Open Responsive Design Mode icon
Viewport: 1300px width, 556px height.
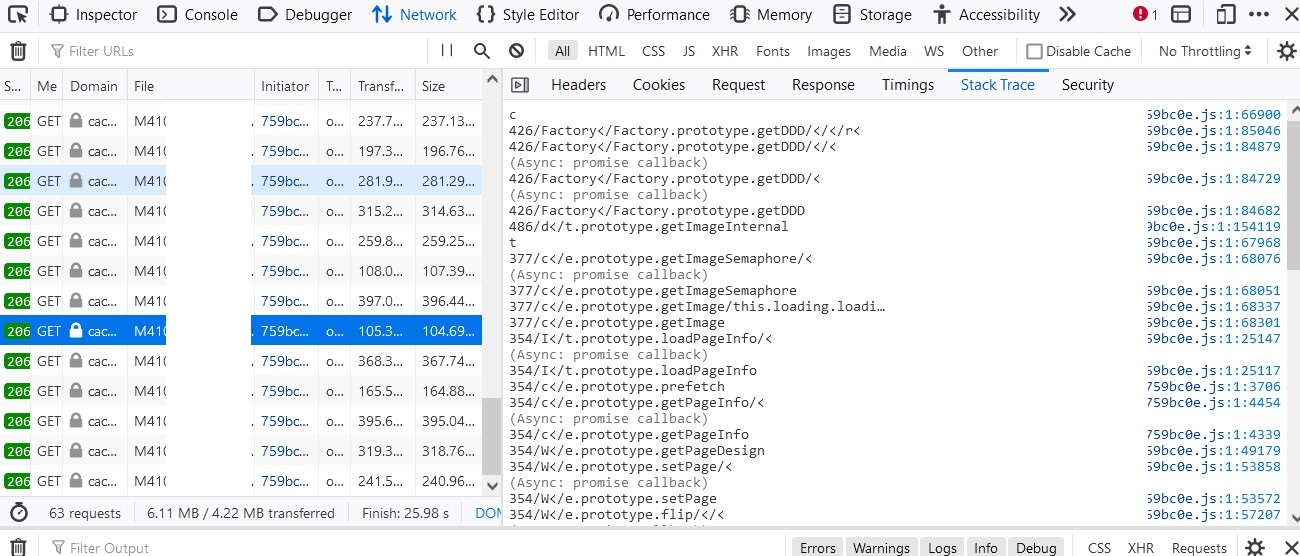[1225, 14]
